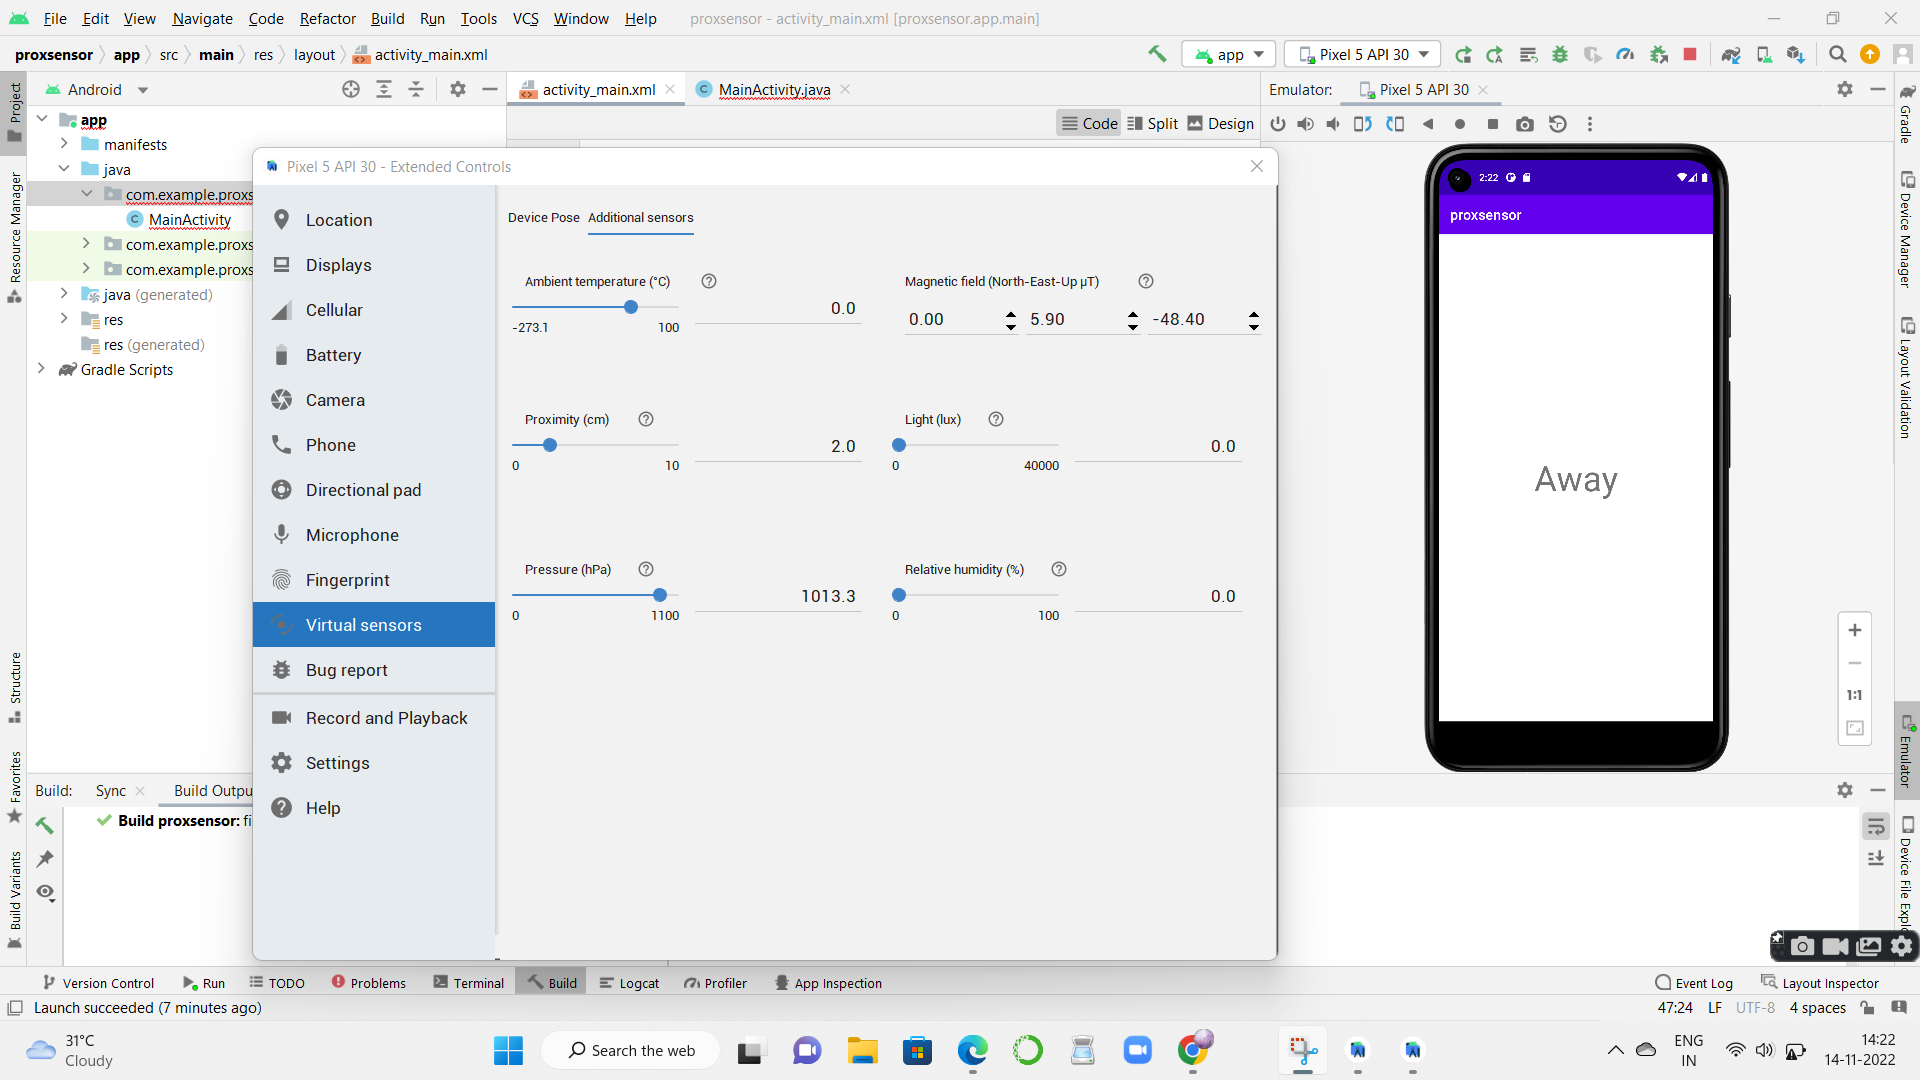The image size is (1920, 1080).
Task: Take emulator screenshot with camera icon
Action: point(1524,124)
